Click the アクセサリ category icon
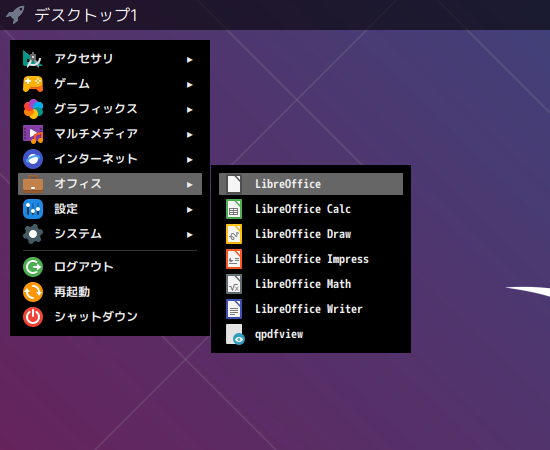Screen dimensions: 550x450 [x=33, y=59]
